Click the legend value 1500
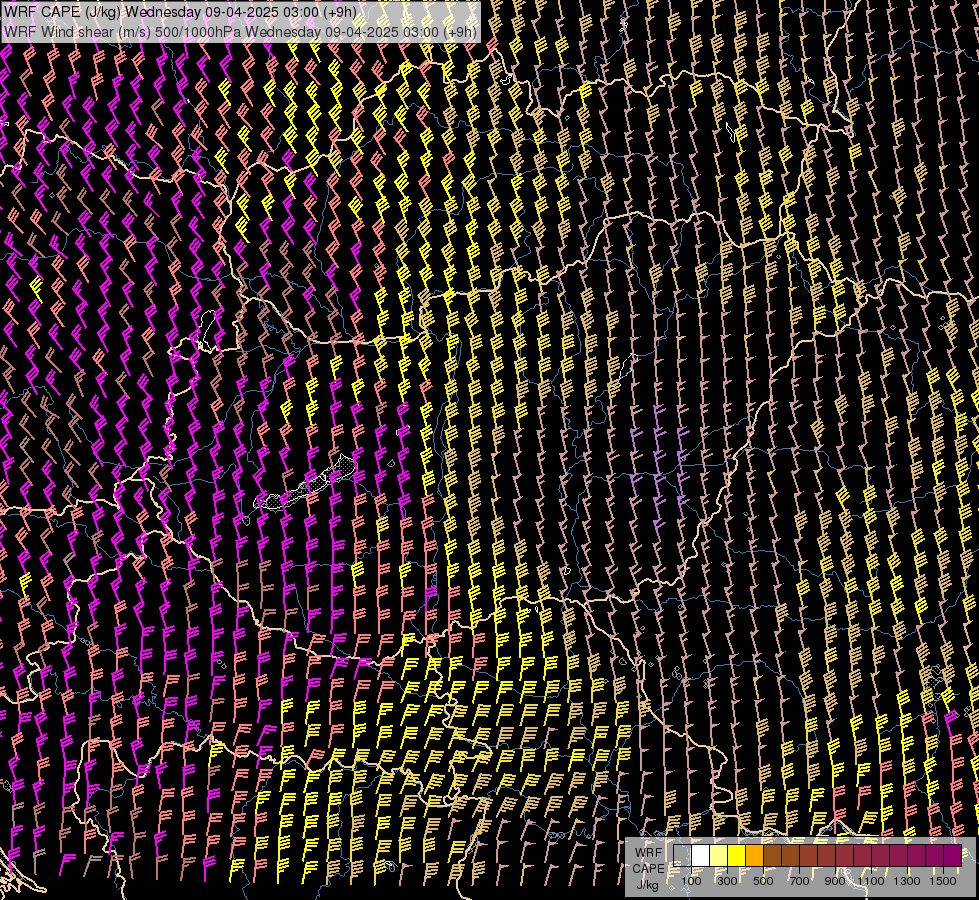This screenshot has width=979, height=900. tap(943, 881)
